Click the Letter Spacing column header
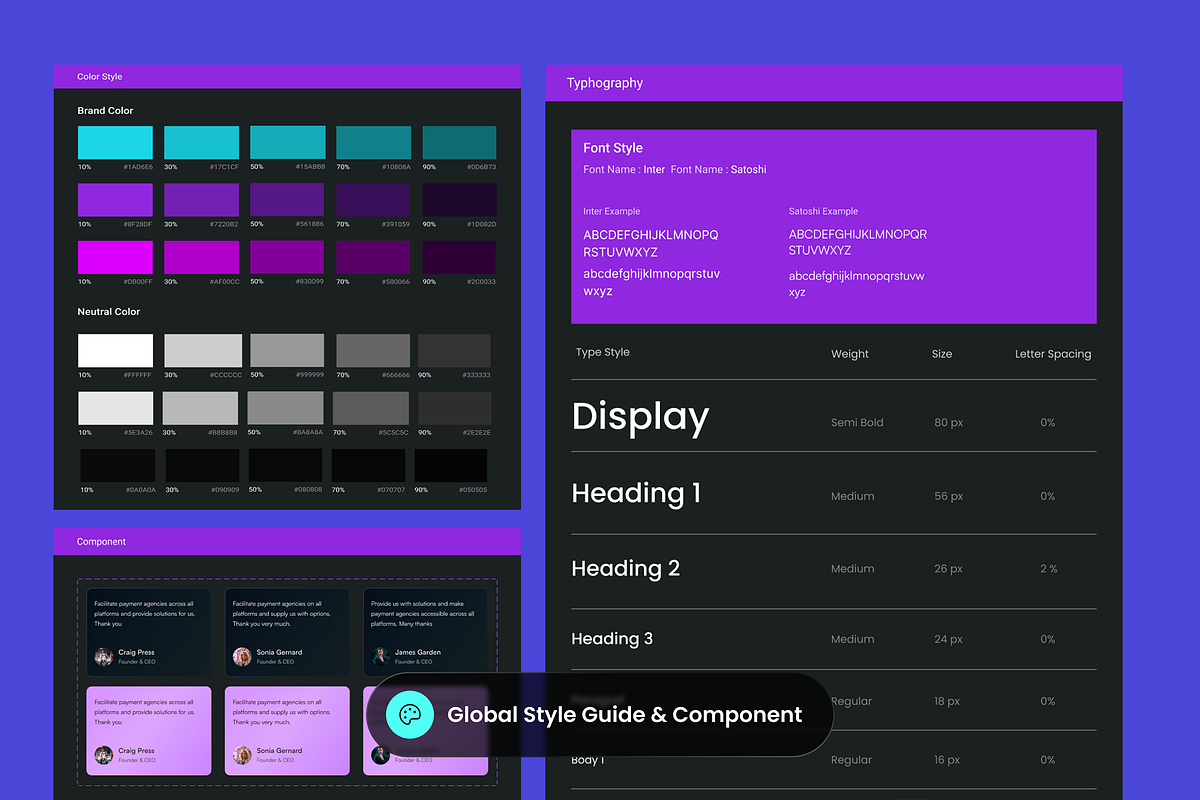 1053,353
